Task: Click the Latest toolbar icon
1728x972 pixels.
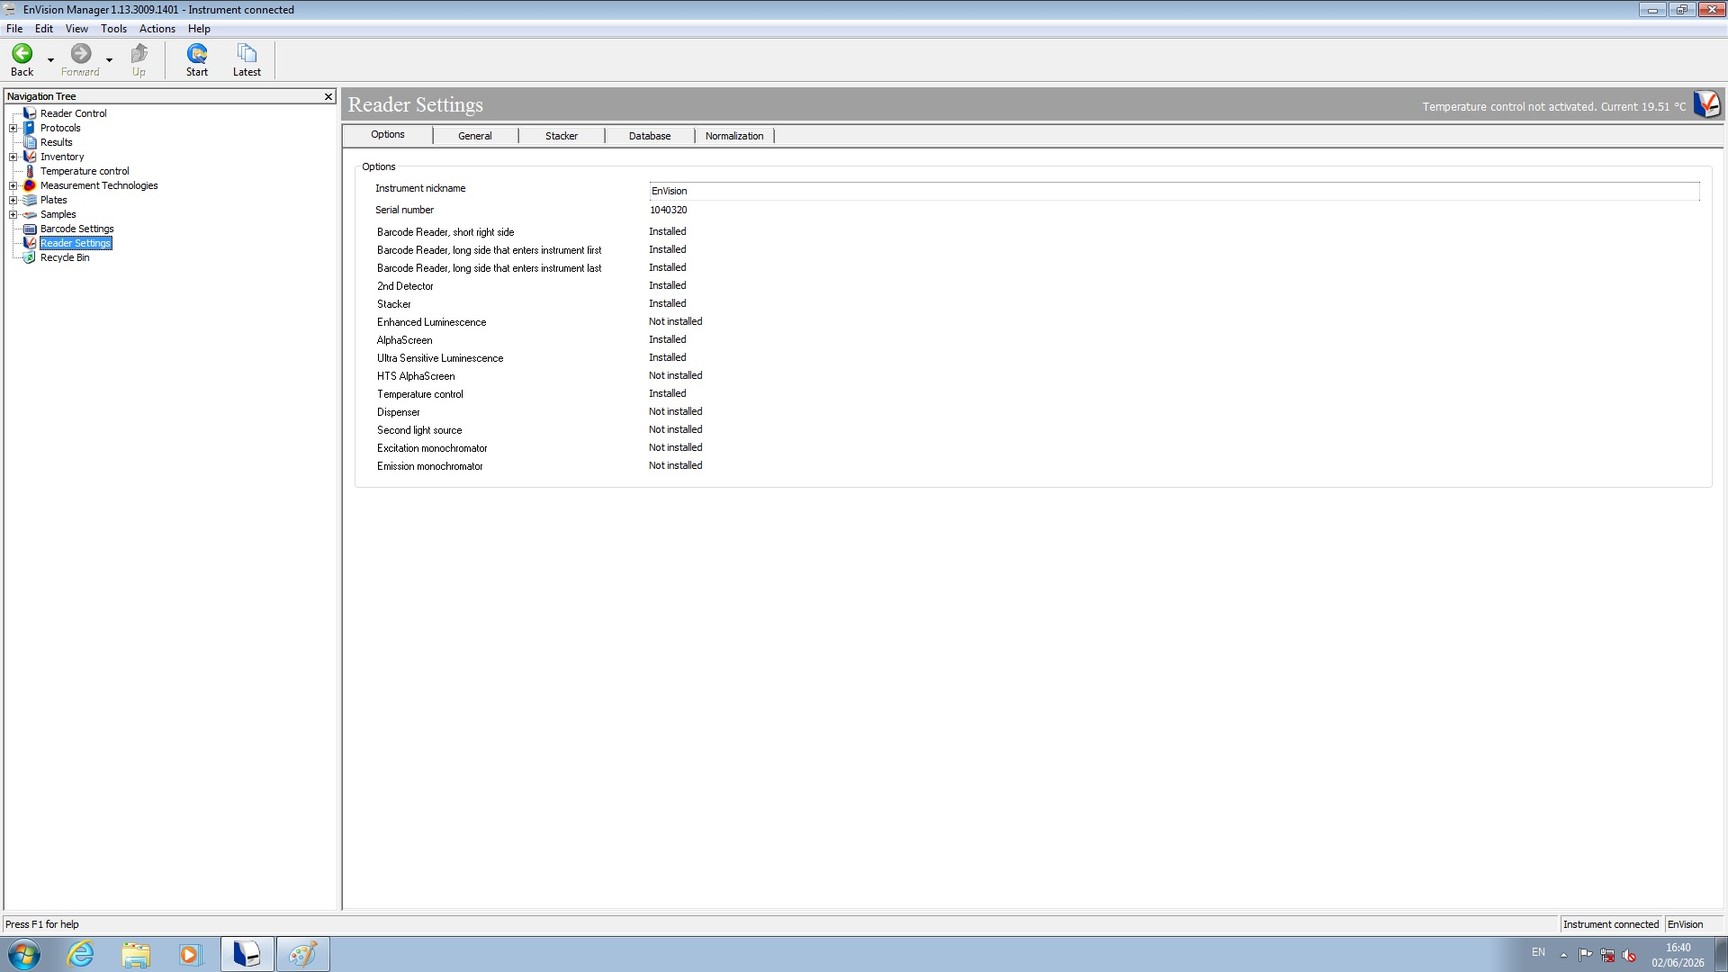Action: click(x=246, y=53)
